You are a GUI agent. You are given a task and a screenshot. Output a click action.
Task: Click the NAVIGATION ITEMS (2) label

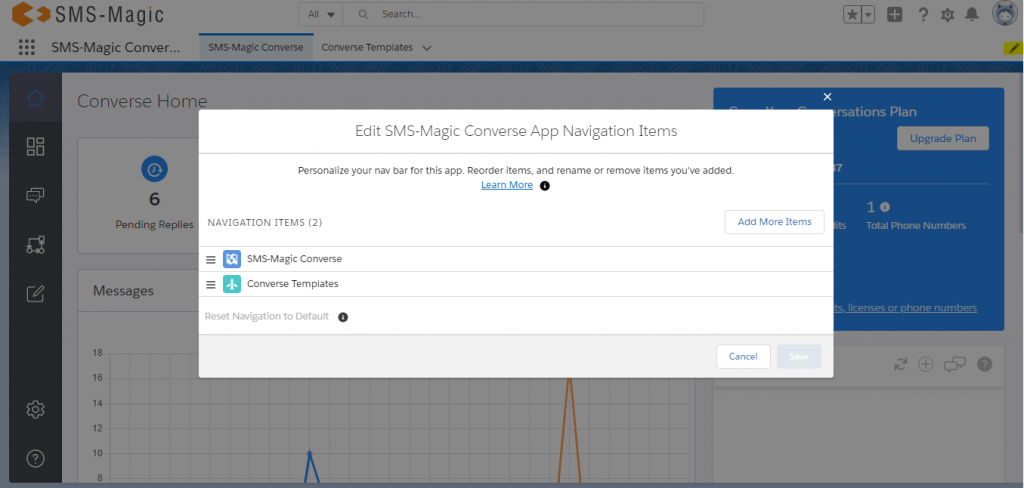[265, 223]
